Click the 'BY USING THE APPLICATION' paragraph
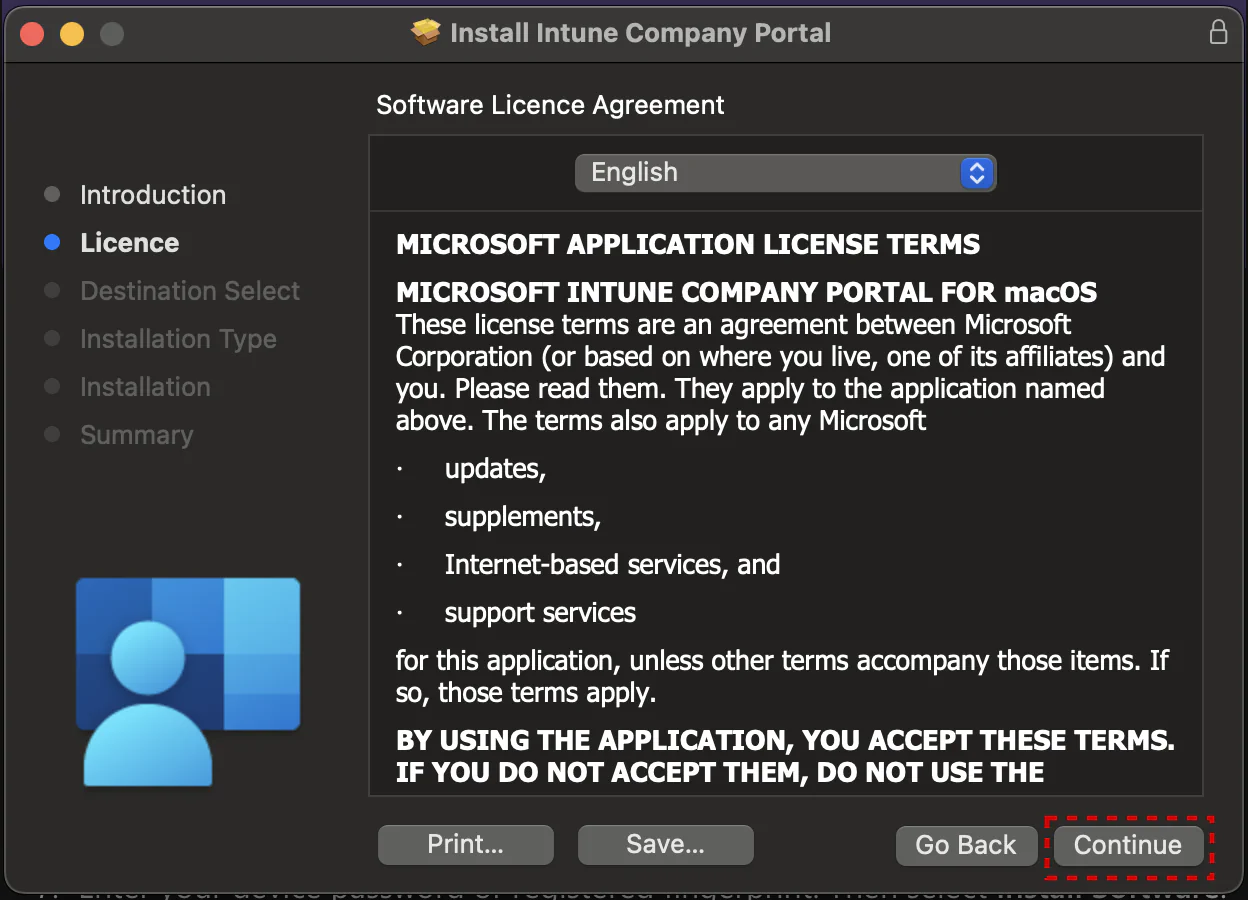Viewport: 1248px width, 900px height. 785,756
